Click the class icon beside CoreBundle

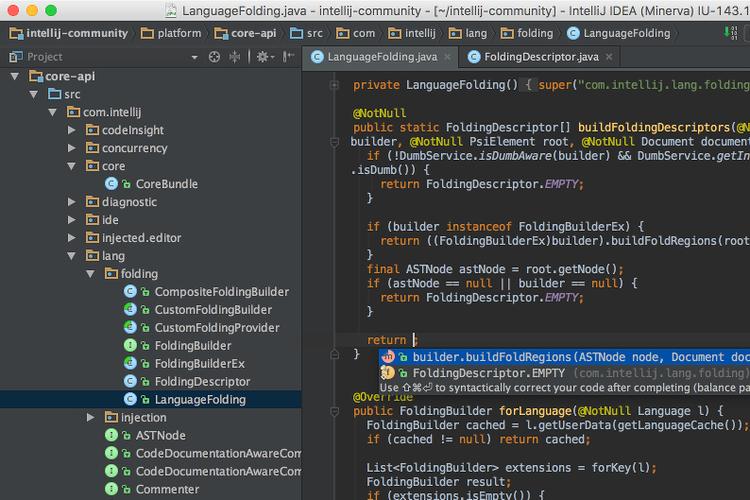coord(111,184)
